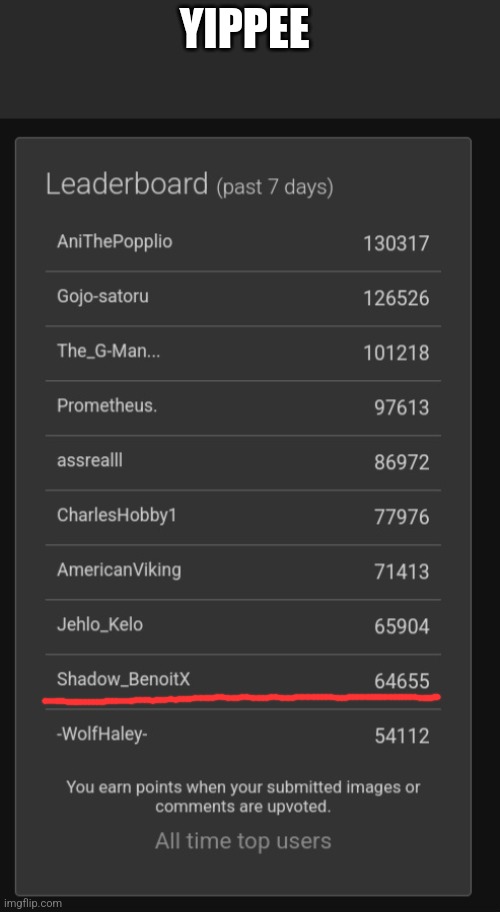Click the Leaderboard heading
The height and width of the screenshot is (912, 500).
127,184
